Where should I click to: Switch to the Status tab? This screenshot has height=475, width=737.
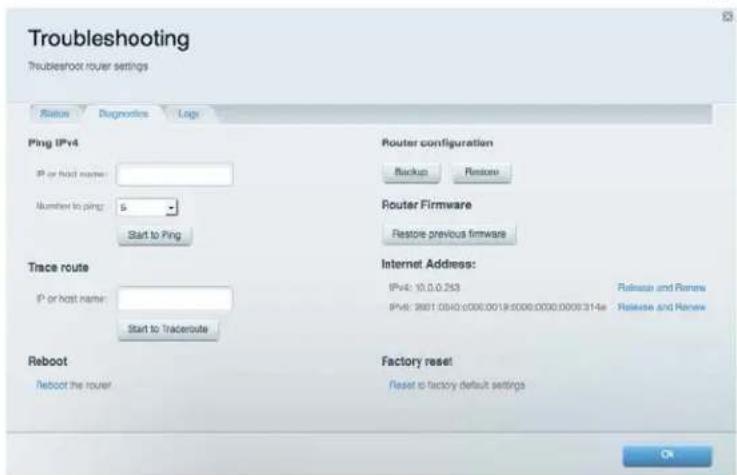[55, 114]
